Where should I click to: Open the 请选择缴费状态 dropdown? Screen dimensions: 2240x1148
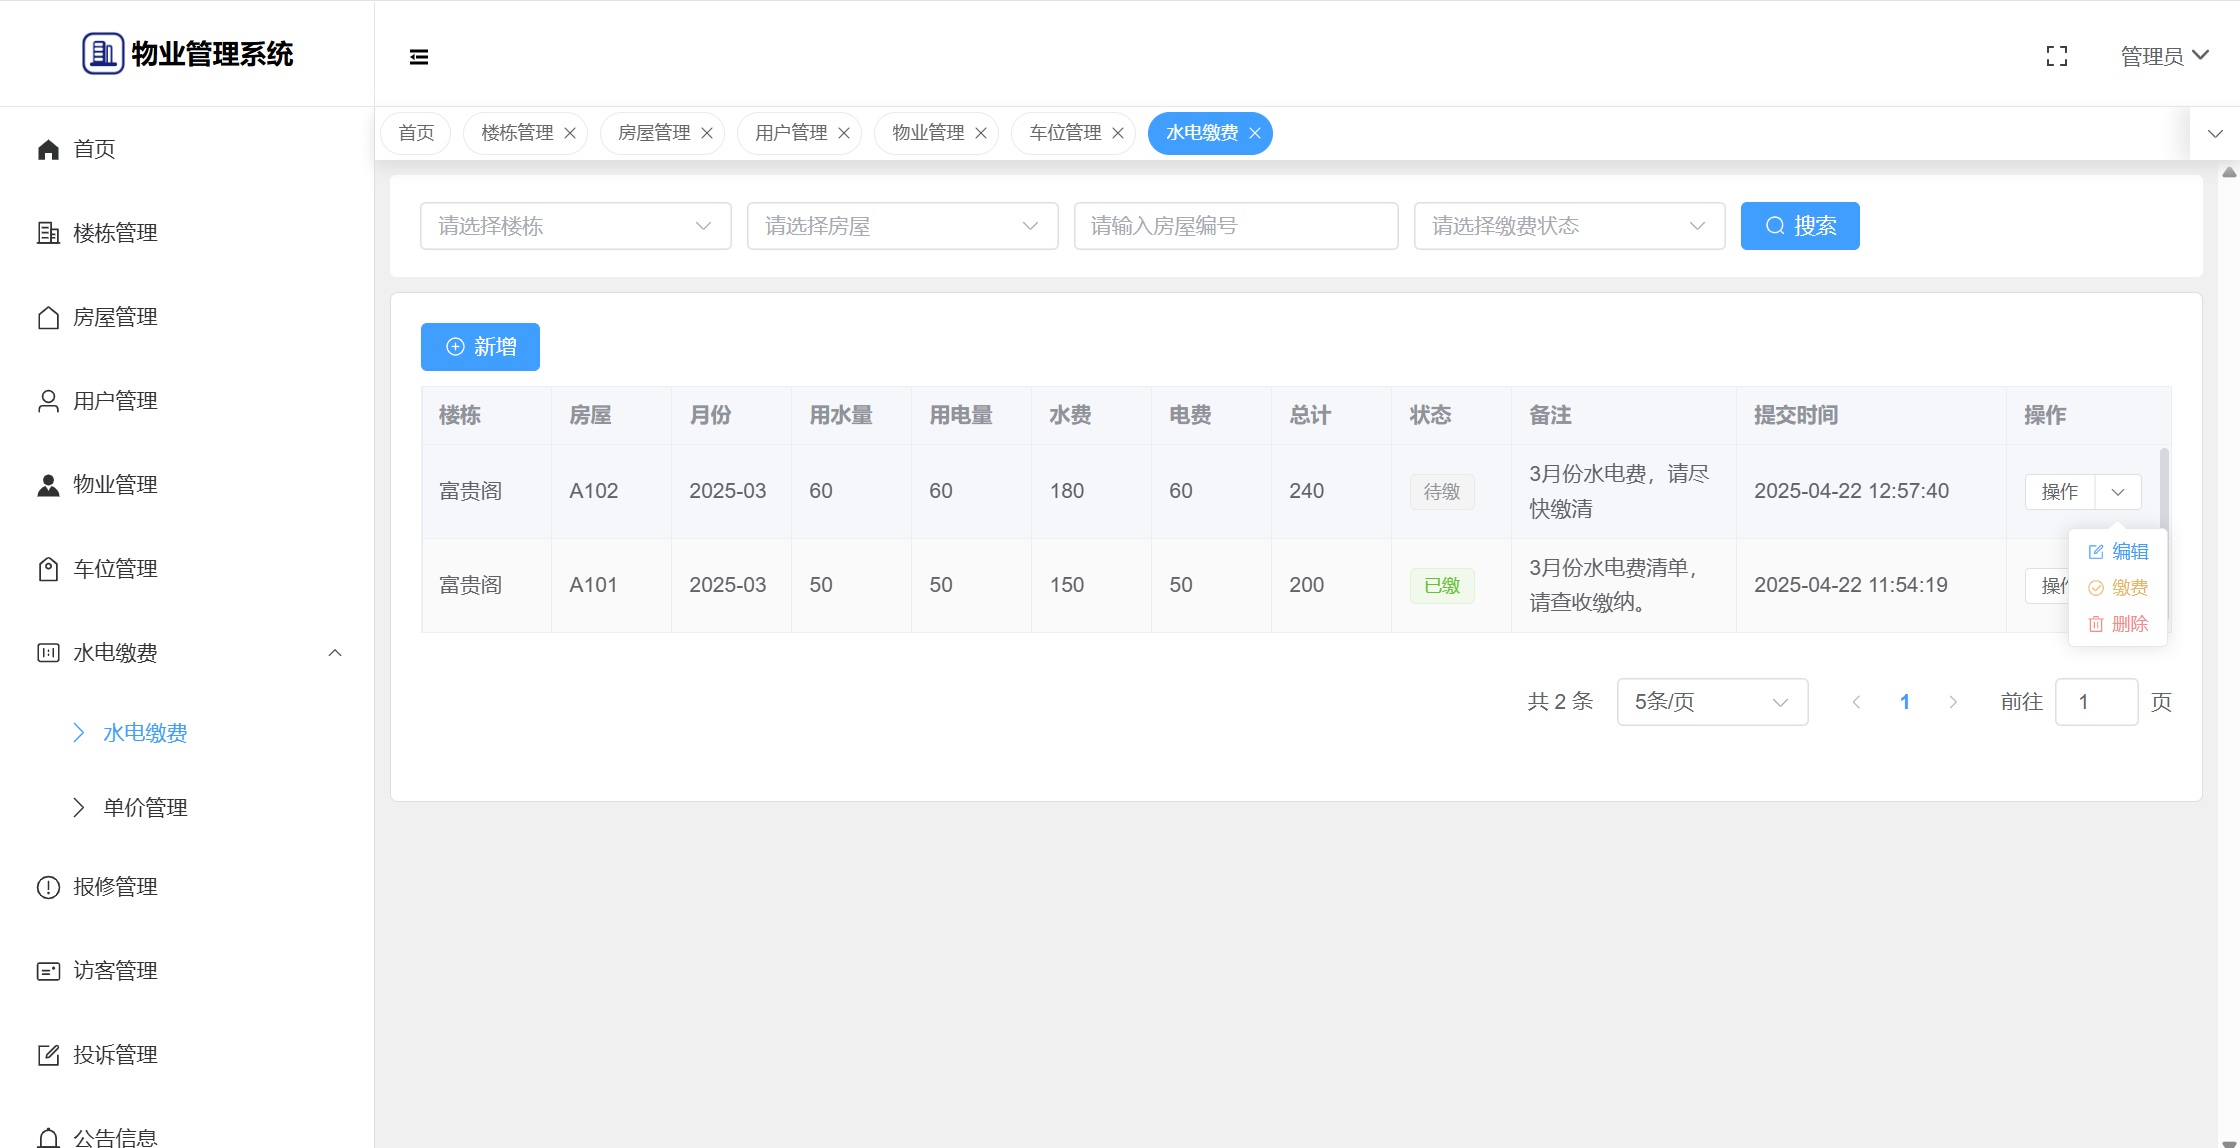pyautogui.click(x=1568, y=226)
